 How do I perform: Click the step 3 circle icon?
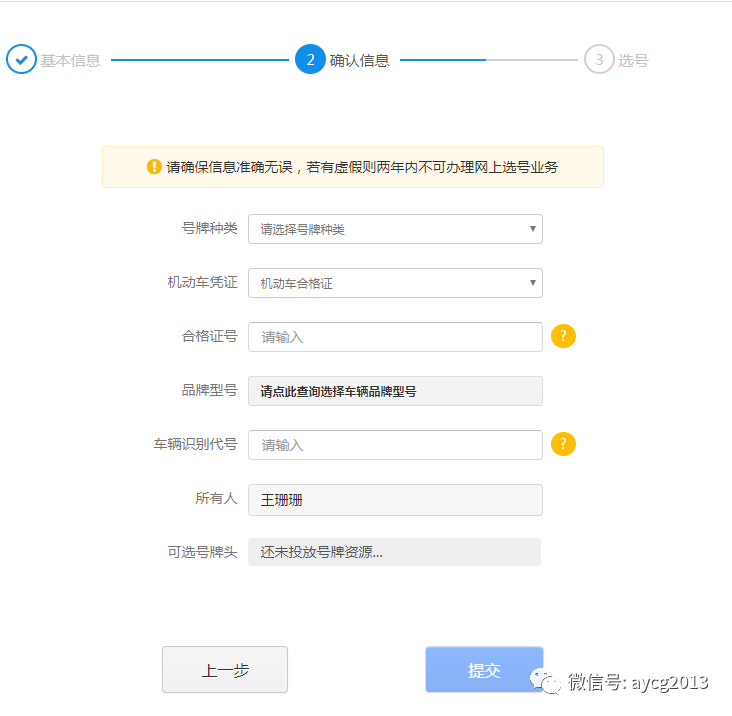point(599,59)
